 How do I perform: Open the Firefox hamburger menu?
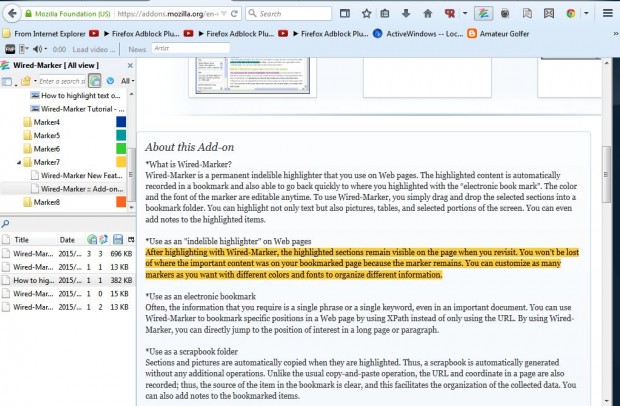(x=608, y=13)
